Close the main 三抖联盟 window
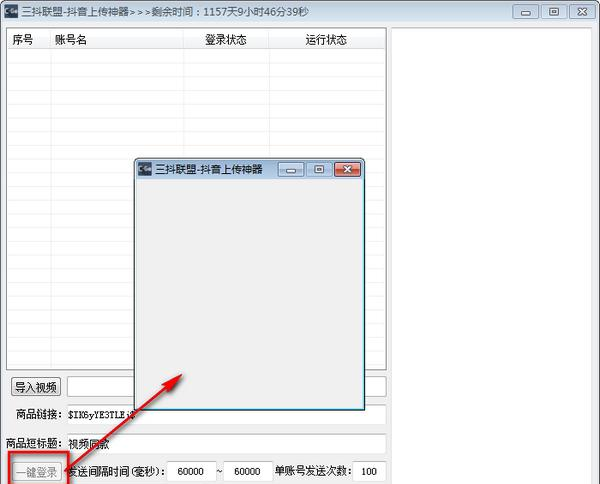 tap(582, 12)
